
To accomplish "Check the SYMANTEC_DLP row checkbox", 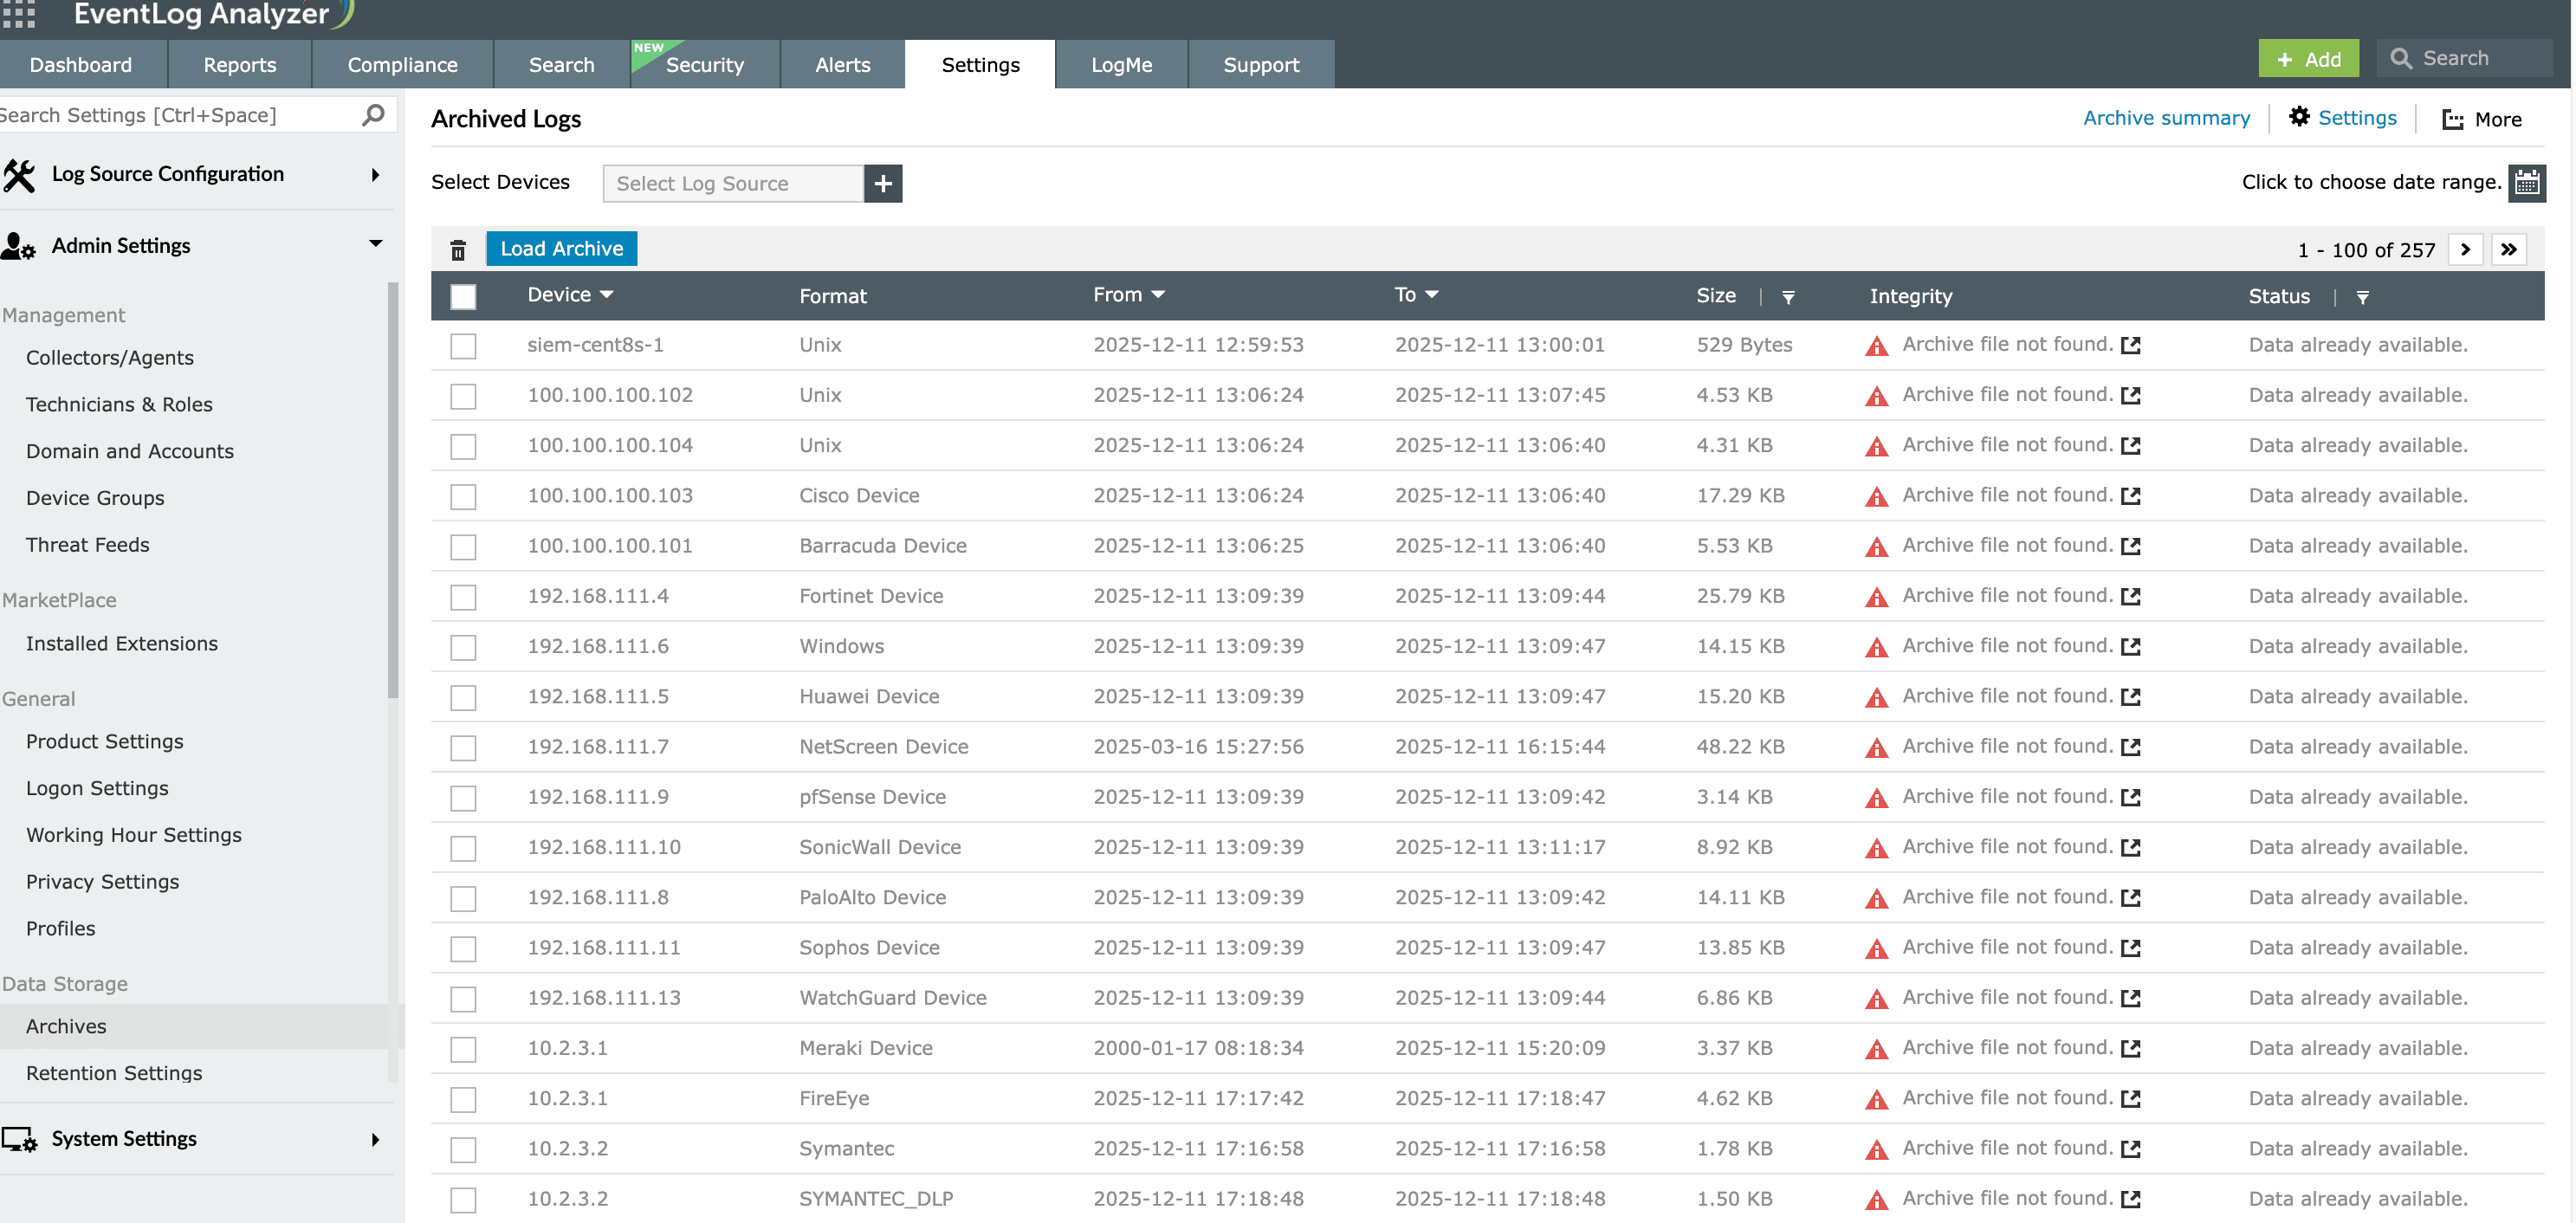I will coord(463,1200).
